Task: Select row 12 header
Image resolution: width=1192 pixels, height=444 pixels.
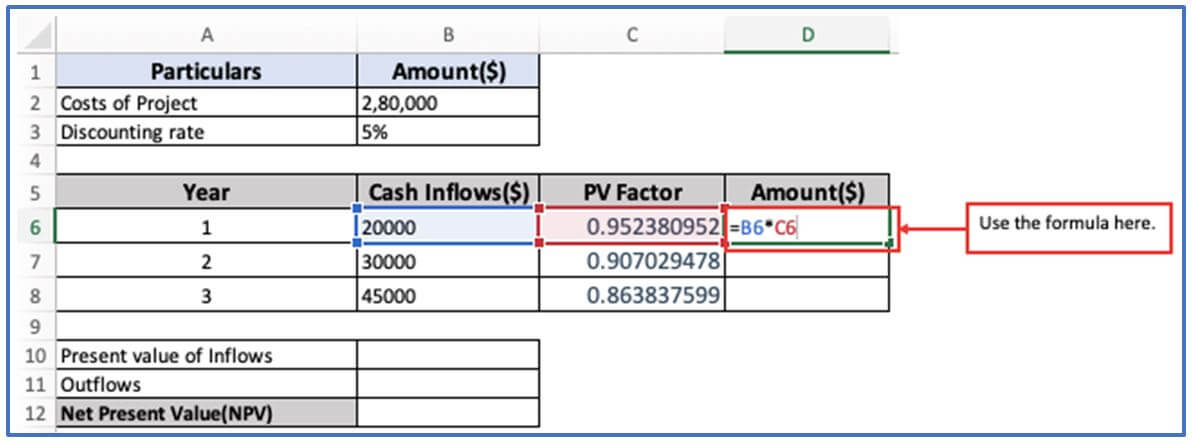Action: (x=36, y=414)
